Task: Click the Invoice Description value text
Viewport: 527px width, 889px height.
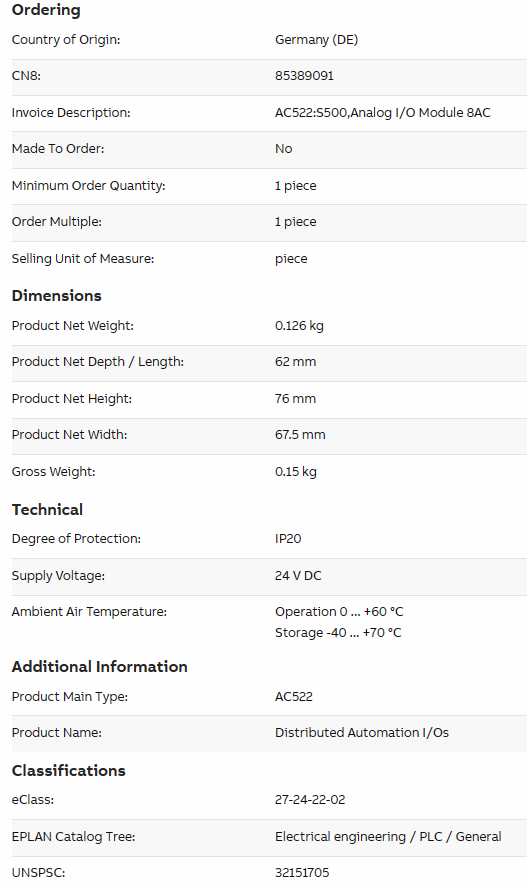Action: pyautogui.click(x=382, y=113)
